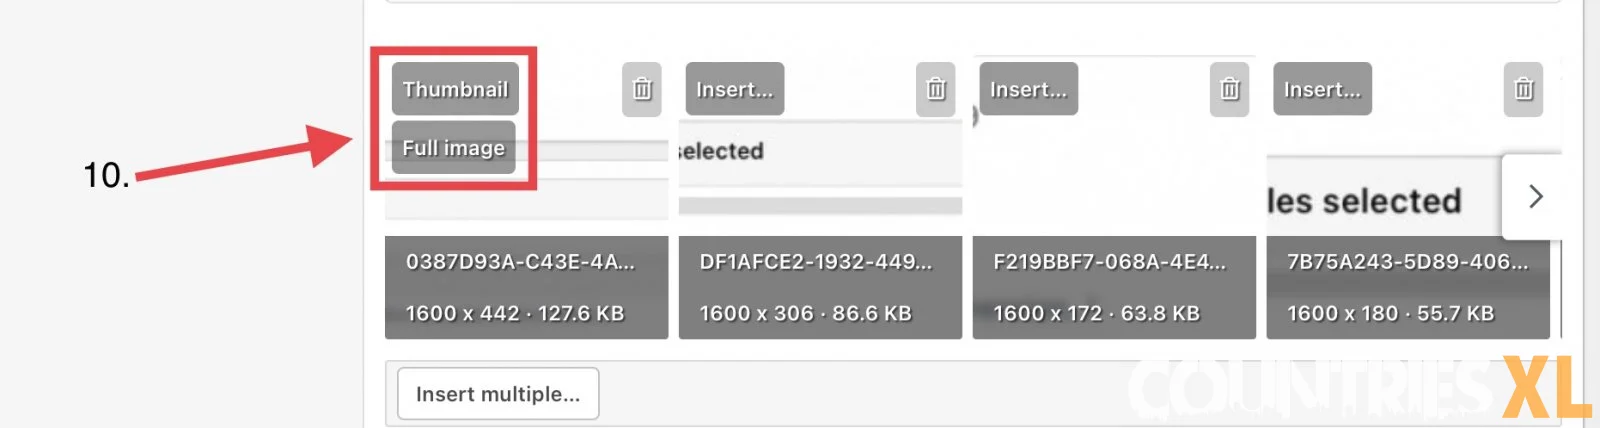Open Insert... on the F219BBF7-068A image
Screen dimensions: 1600x428
[x=1029, y=89]
